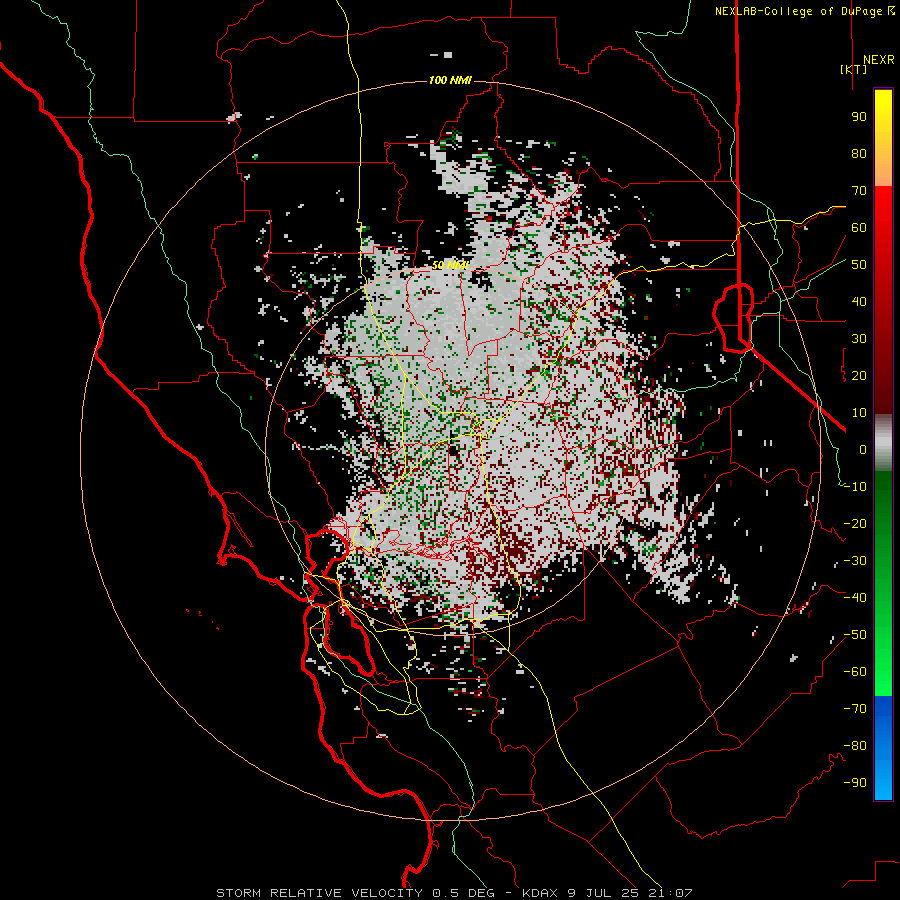Click the positive 50 scale label
Image resolution: width=900 pixels, height=900 pixels.
tap(859, 265)
